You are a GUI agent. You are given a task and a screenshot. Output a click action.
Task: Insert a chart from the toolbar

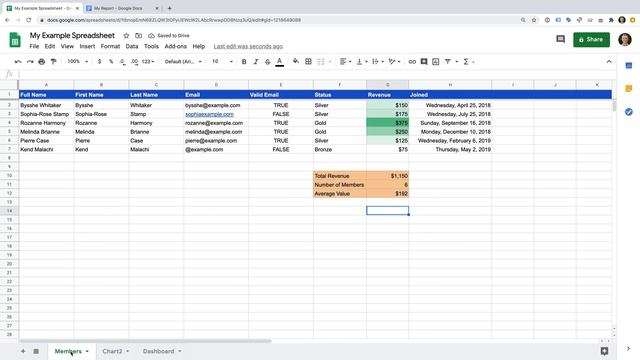pos(436,62)
